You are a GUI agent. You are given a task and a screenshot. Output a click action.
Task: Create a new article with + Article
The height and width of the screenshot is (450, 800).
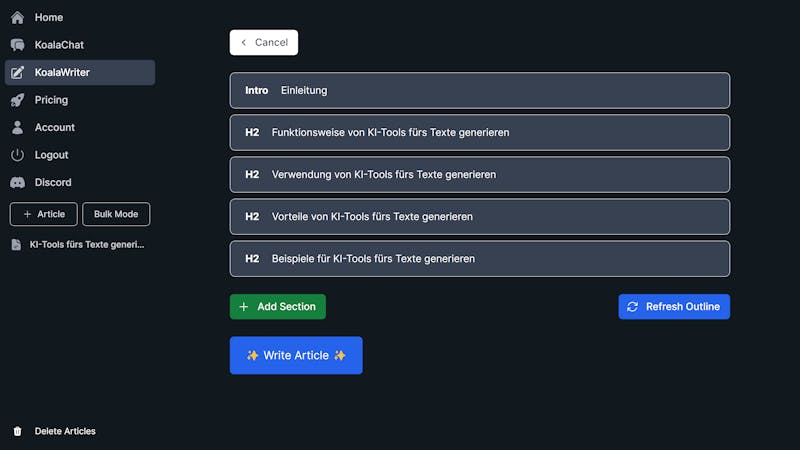tap(43, 214)
